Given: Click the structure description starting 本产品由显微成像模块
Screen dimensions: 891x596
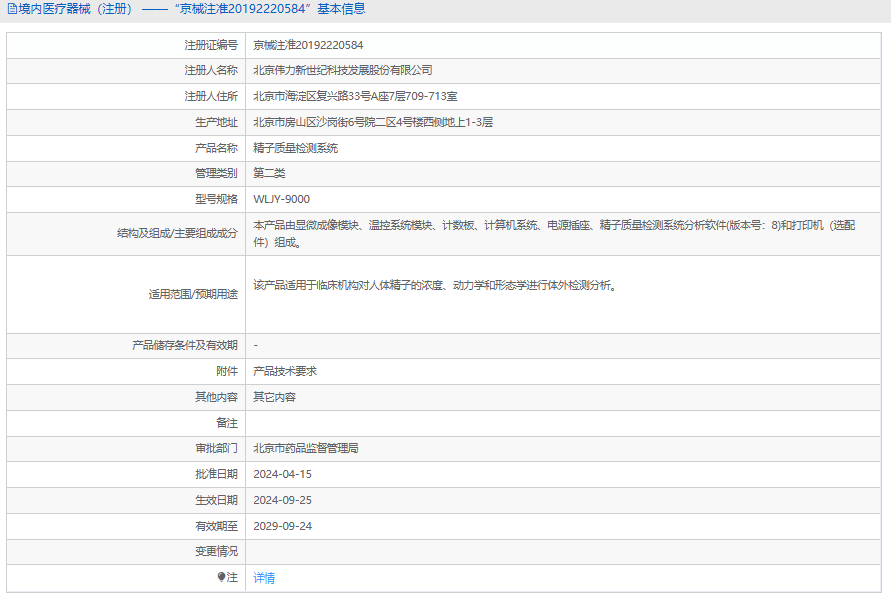Looking at the screenshot, I should click(554, 234).
